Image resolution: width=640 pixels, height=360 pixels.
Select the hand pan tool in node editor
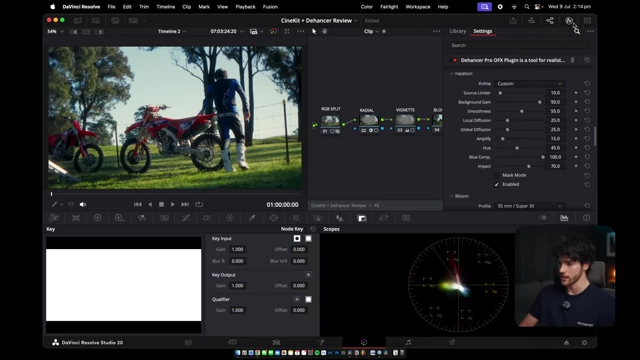point(324,31)
